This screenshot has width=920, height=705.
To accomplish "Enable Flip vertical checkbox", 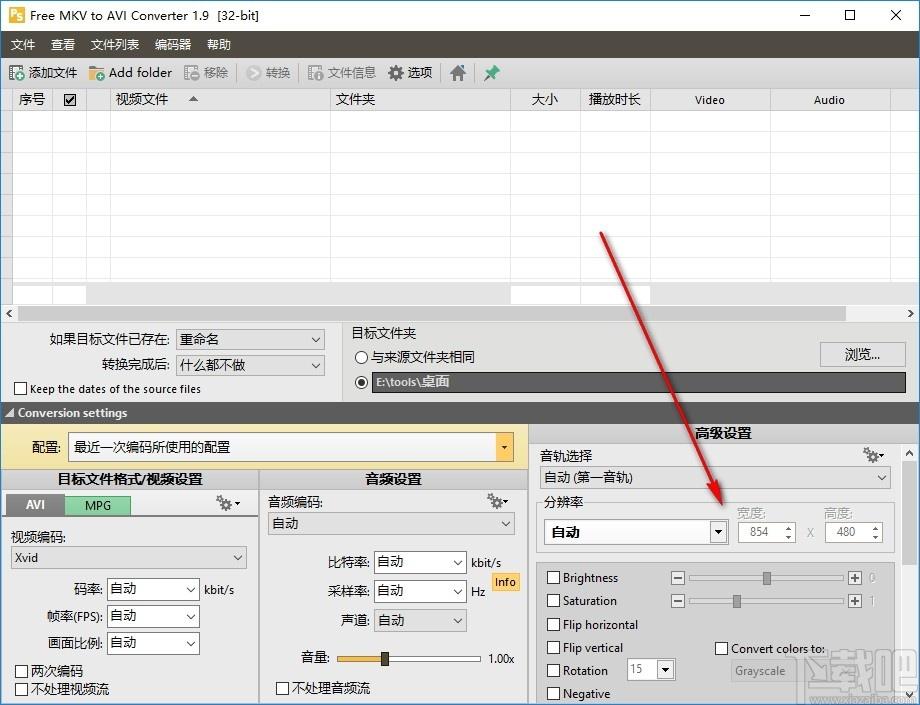I will 553,648.
